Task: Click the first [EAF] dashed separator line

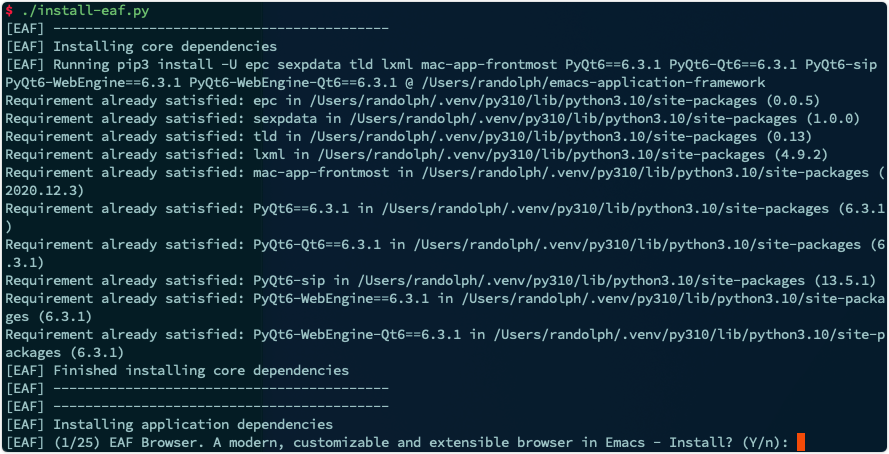Action: click(x=197, y=29)
